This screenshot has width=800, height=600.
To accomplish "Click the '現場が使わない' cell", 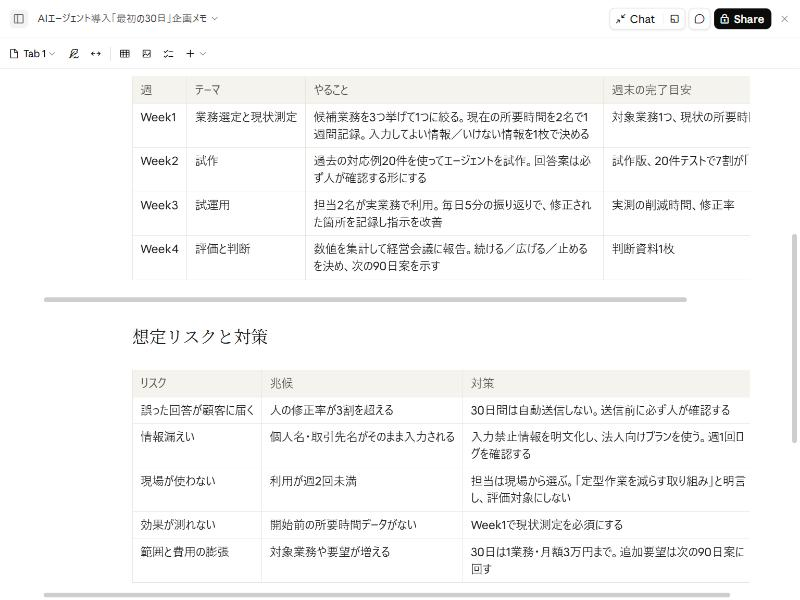I will click(197, 489).
